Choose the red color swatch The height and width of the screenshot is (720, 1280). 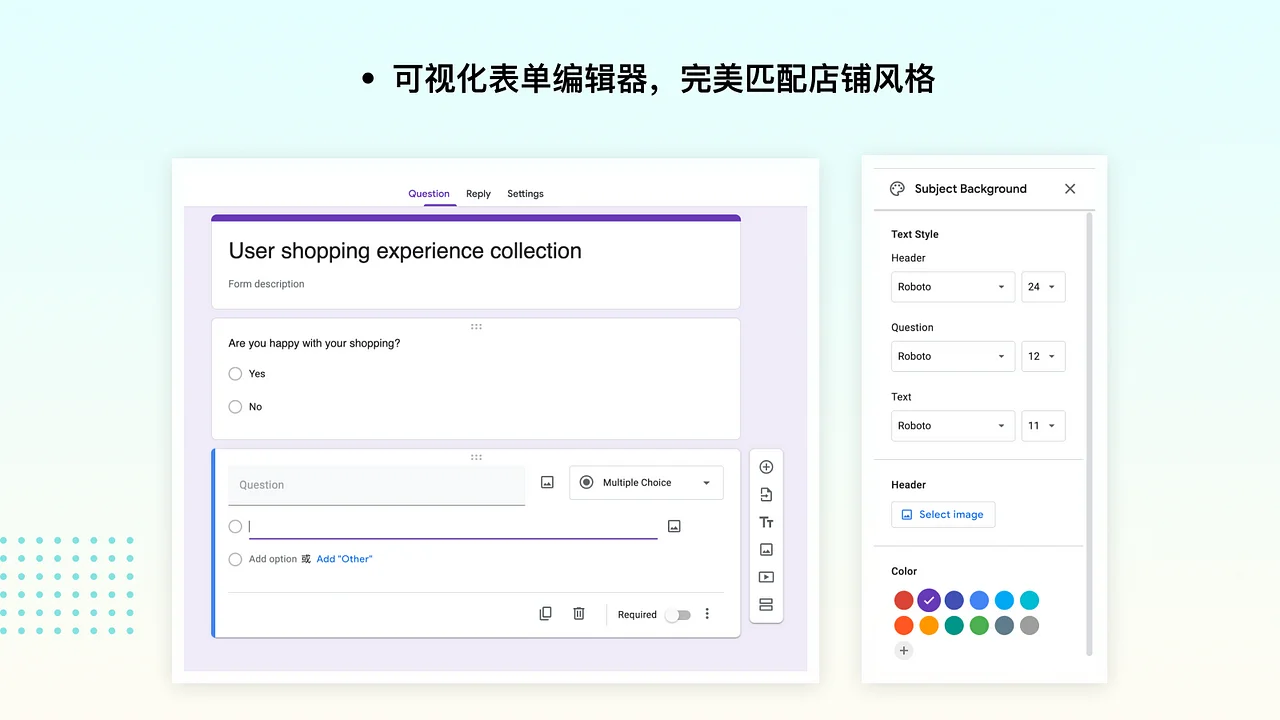pyautogui.click(x=904, y=600)
